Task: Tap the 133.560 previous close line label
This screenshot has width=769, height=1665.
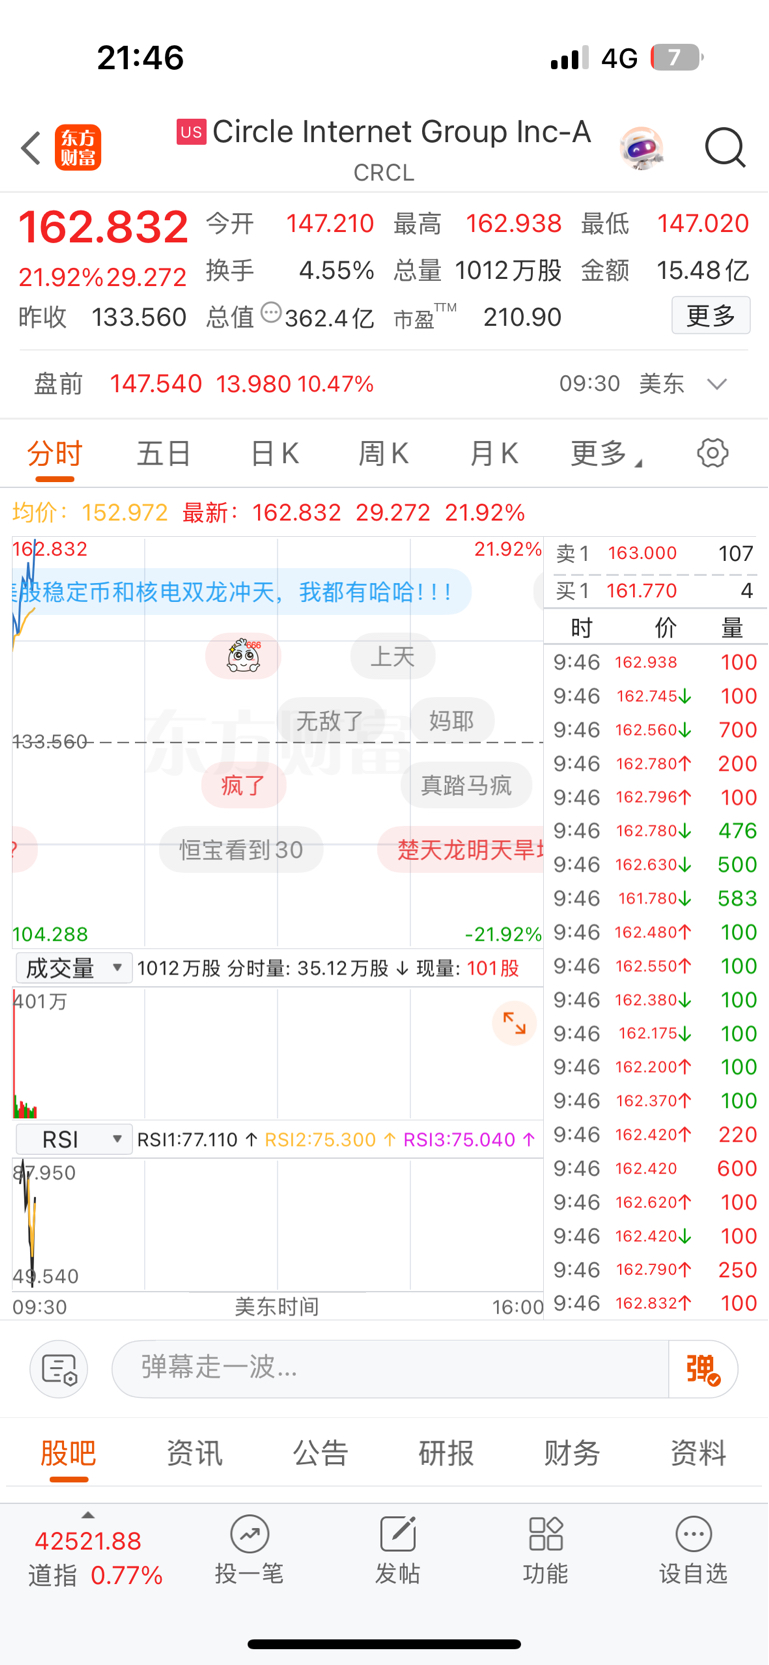Action: pyautogui.click(x=50, y=741)
